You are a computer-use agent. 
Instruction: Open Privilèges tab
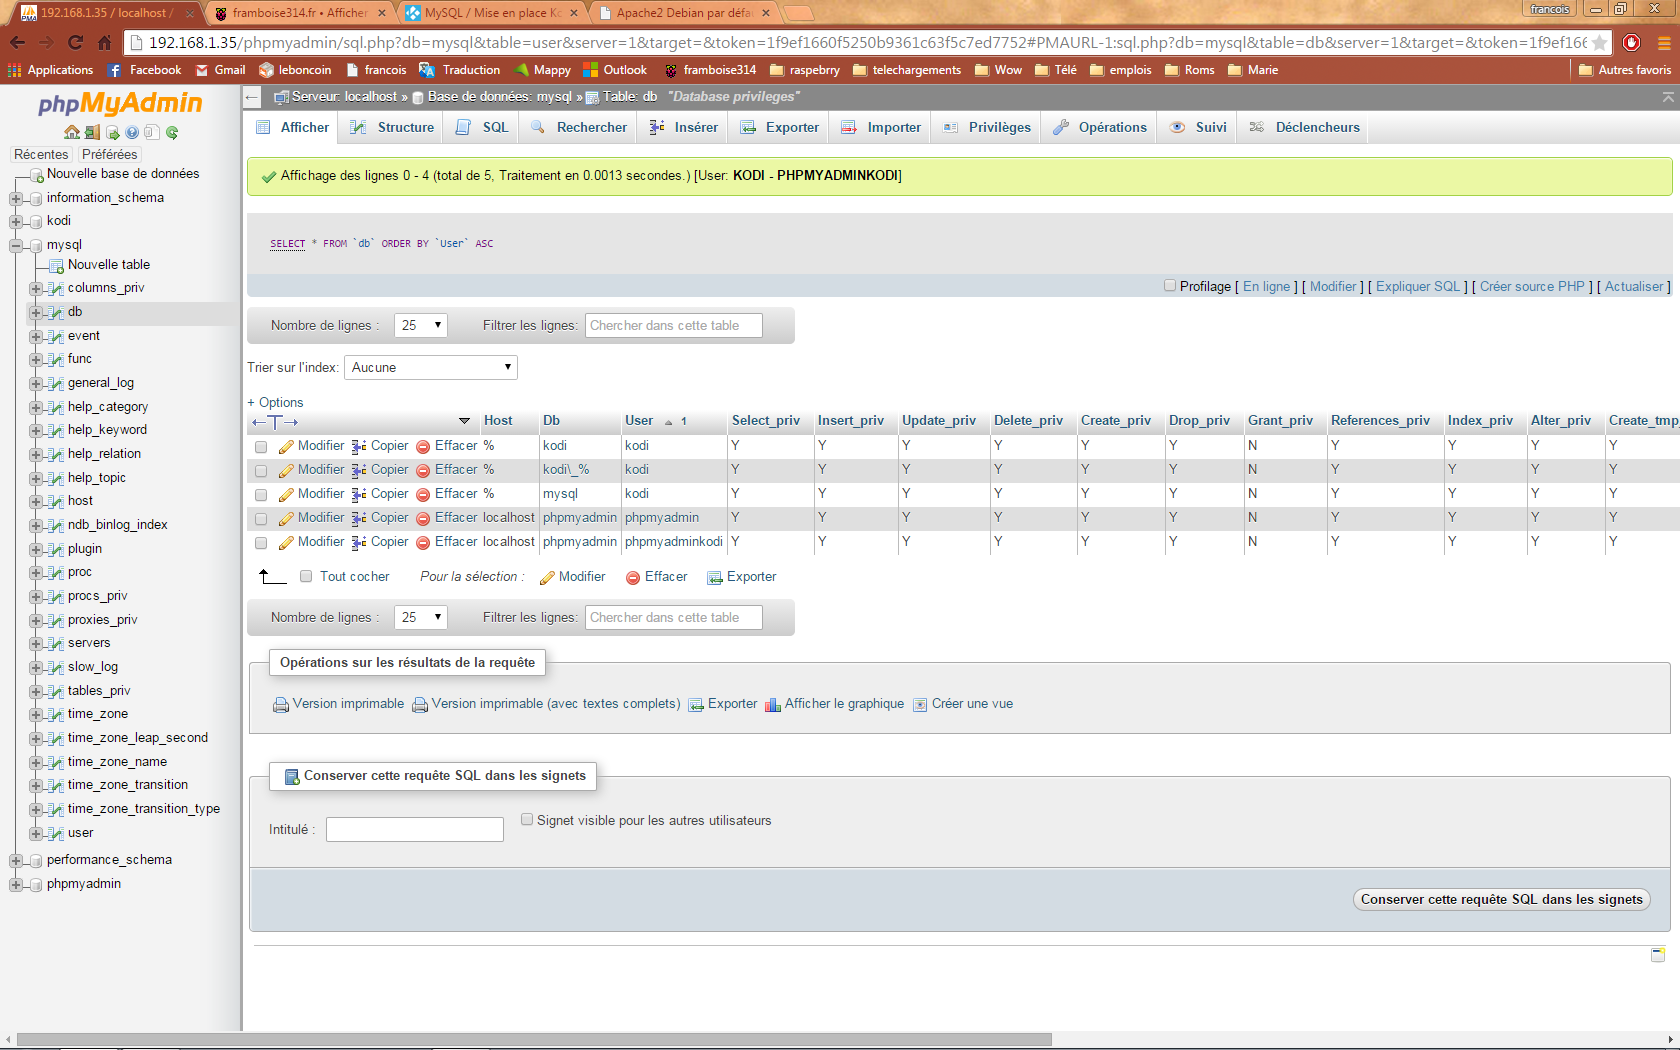987,127
